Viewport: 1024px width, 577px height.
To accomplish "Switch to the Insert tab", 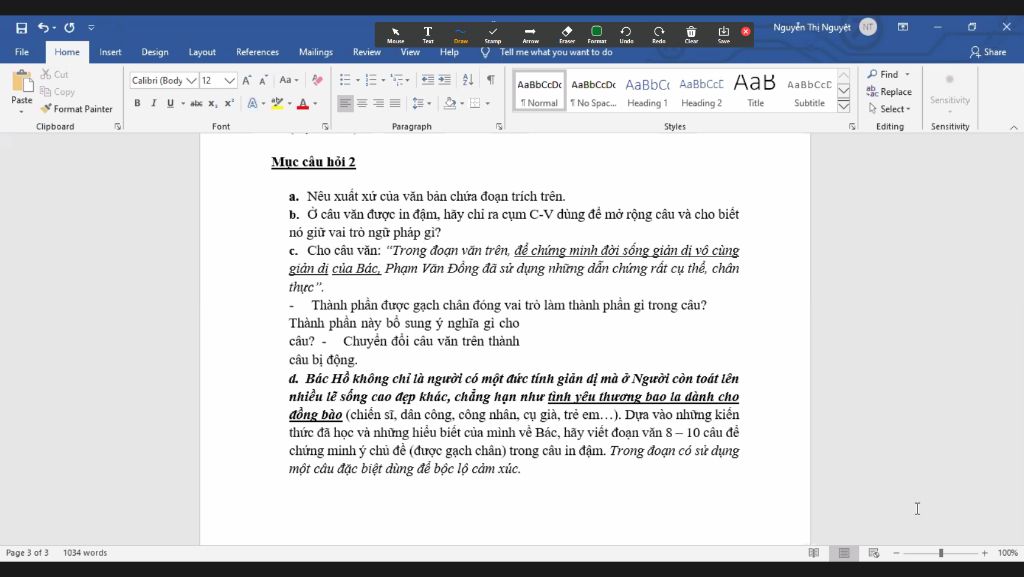I will click(110, 52).
